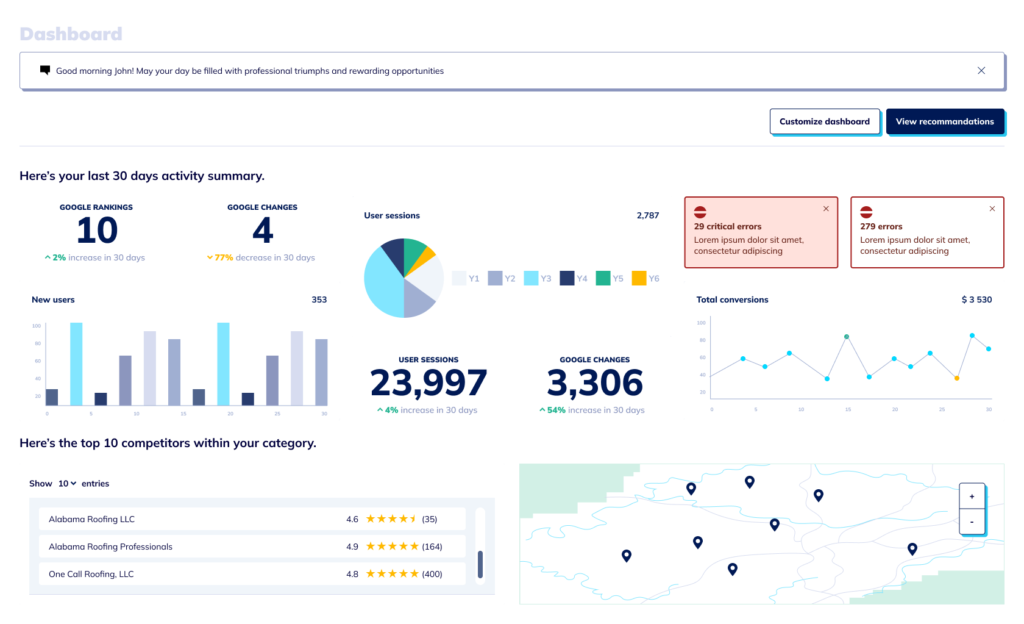Select the Y3 light blue legend swatch
Viewport: 1024px width, 624px height.
pos(531,279)
